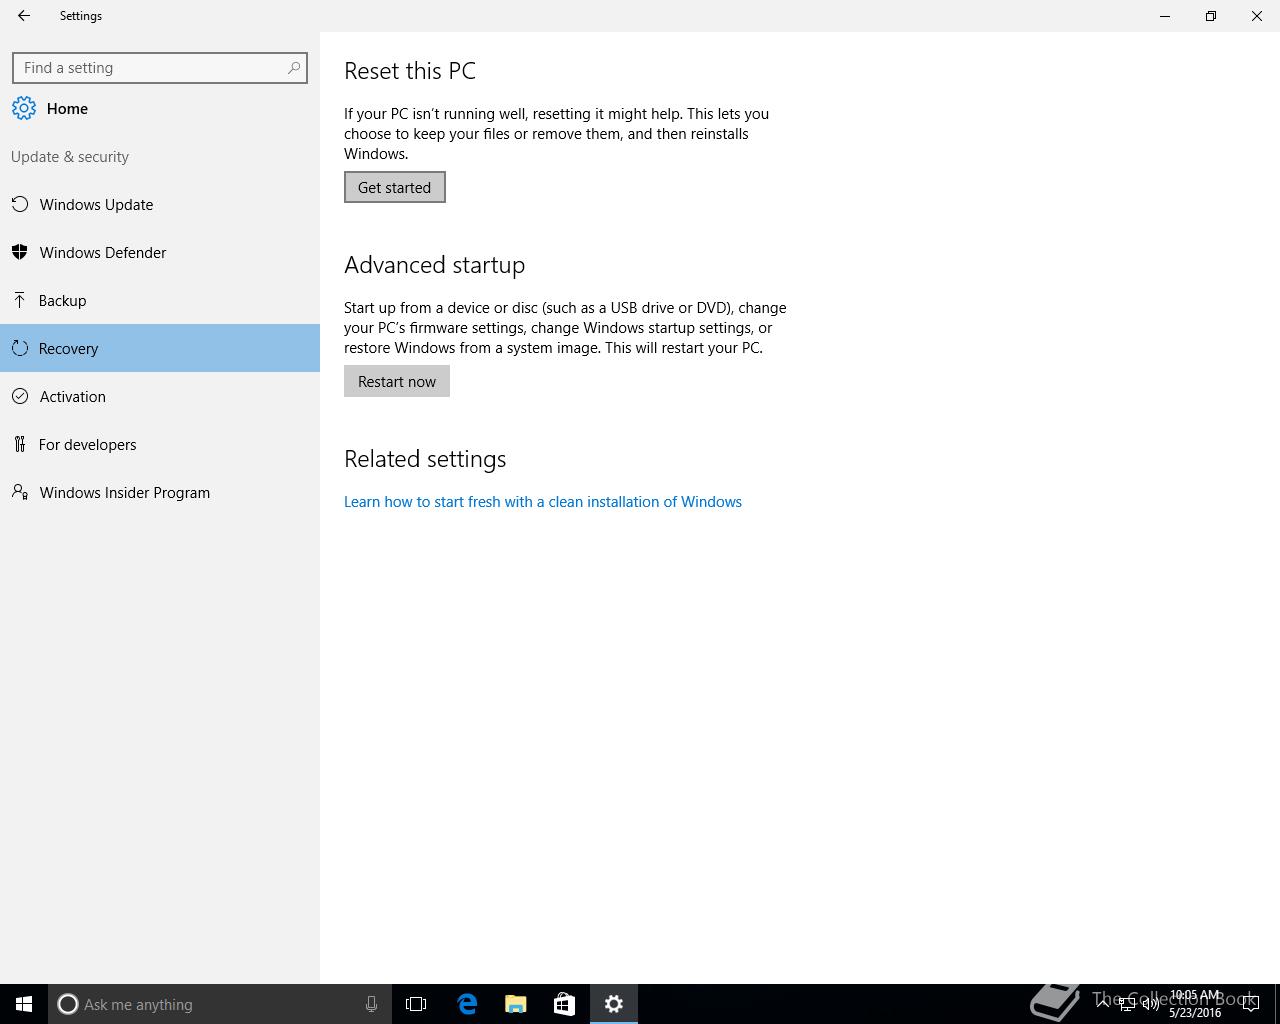Click the Reset this PC heading
The width and height of the screenshot is (1280, 1024).
(410, 71)
